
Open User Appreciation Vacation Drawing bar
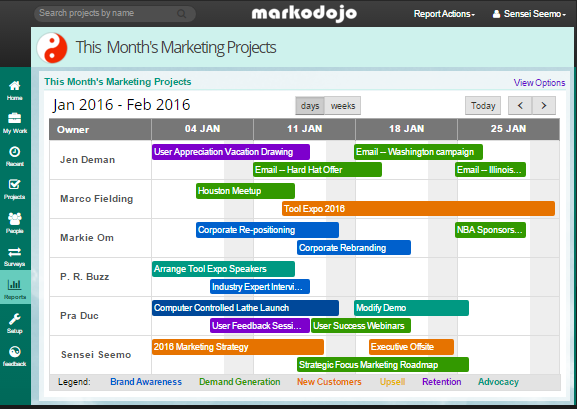(x=231, y=152)
